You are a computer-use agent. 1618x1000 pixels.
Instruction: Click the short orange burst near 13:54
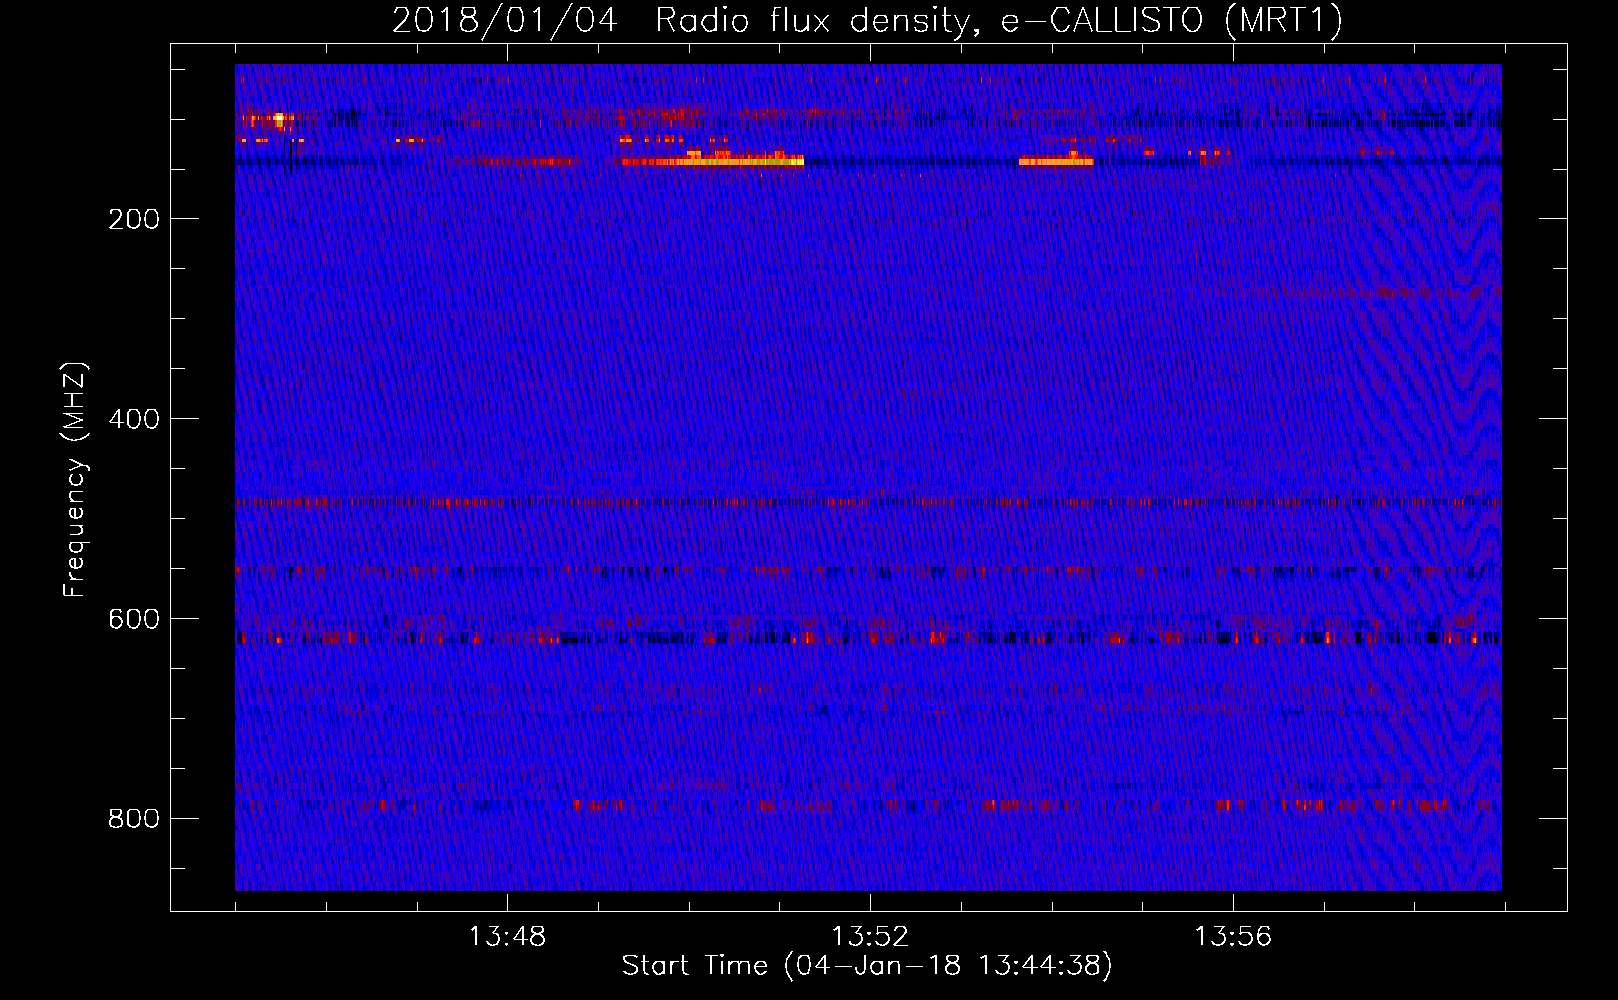click(1056, 161)
